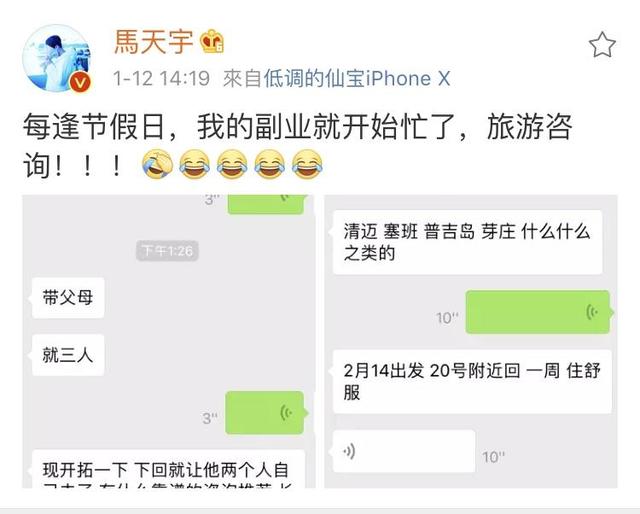Open the 低调的仙宝iPhone X source link

(x=357, y=78)
